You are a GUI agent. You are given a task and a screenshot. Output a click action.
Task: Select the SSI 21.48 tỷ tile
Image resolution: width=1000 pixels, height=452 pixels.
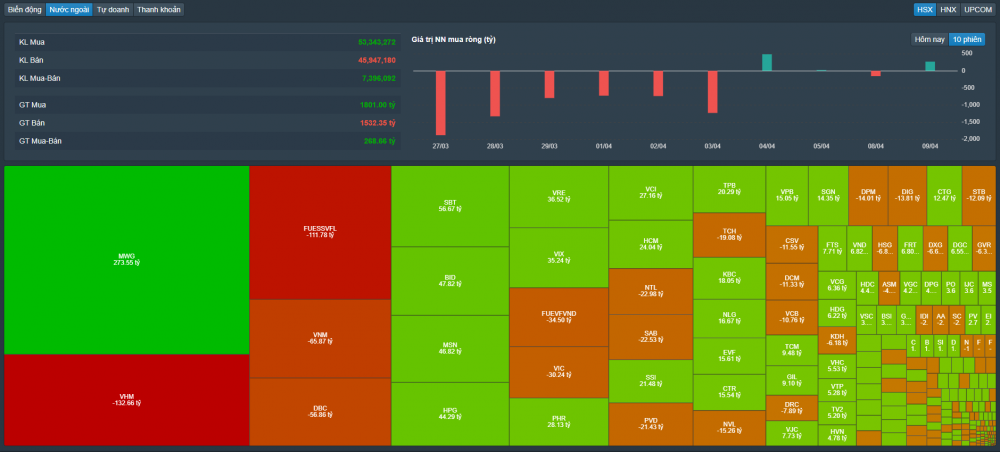(651, 381)
